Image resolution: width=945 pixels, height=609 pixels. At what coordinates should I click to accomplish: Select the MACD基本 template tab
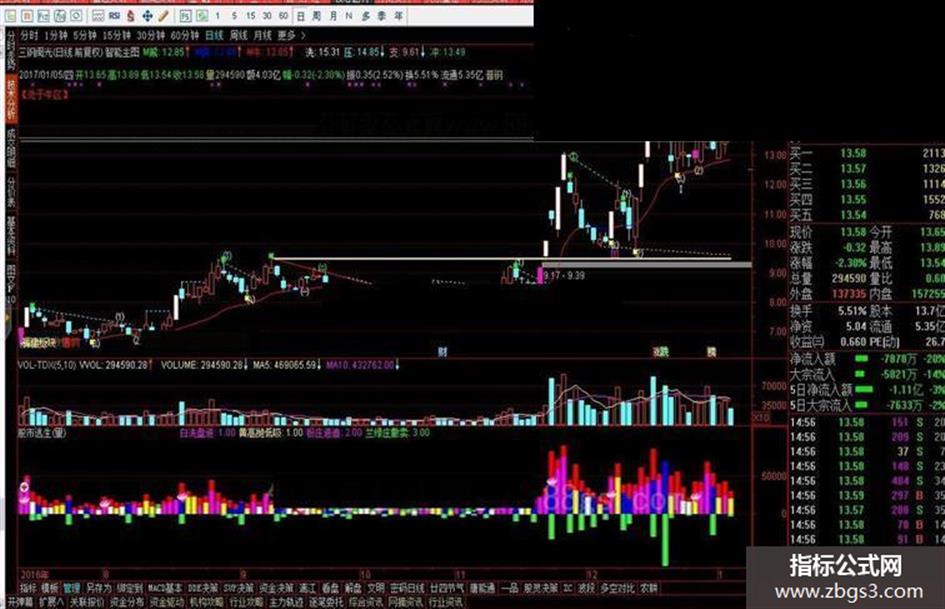coord(165,588)
